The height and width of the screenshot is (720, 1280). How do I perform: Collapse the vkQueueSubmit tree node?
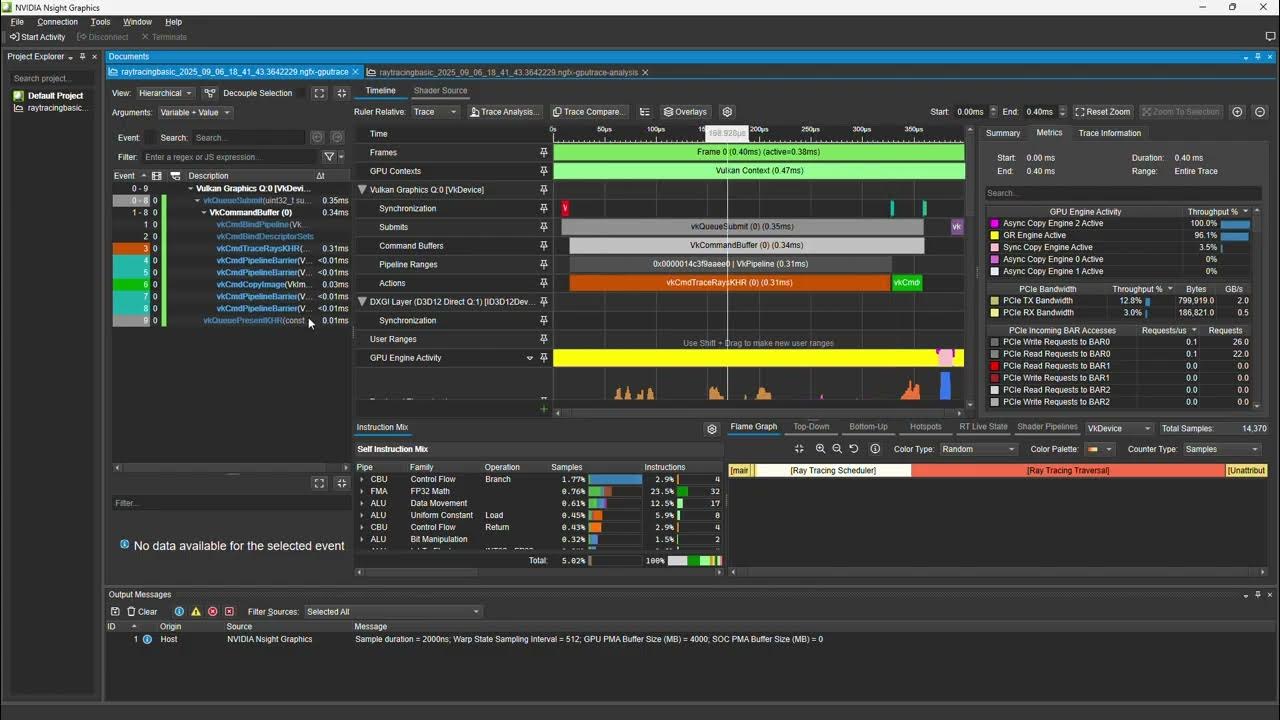tap(198, 200)
